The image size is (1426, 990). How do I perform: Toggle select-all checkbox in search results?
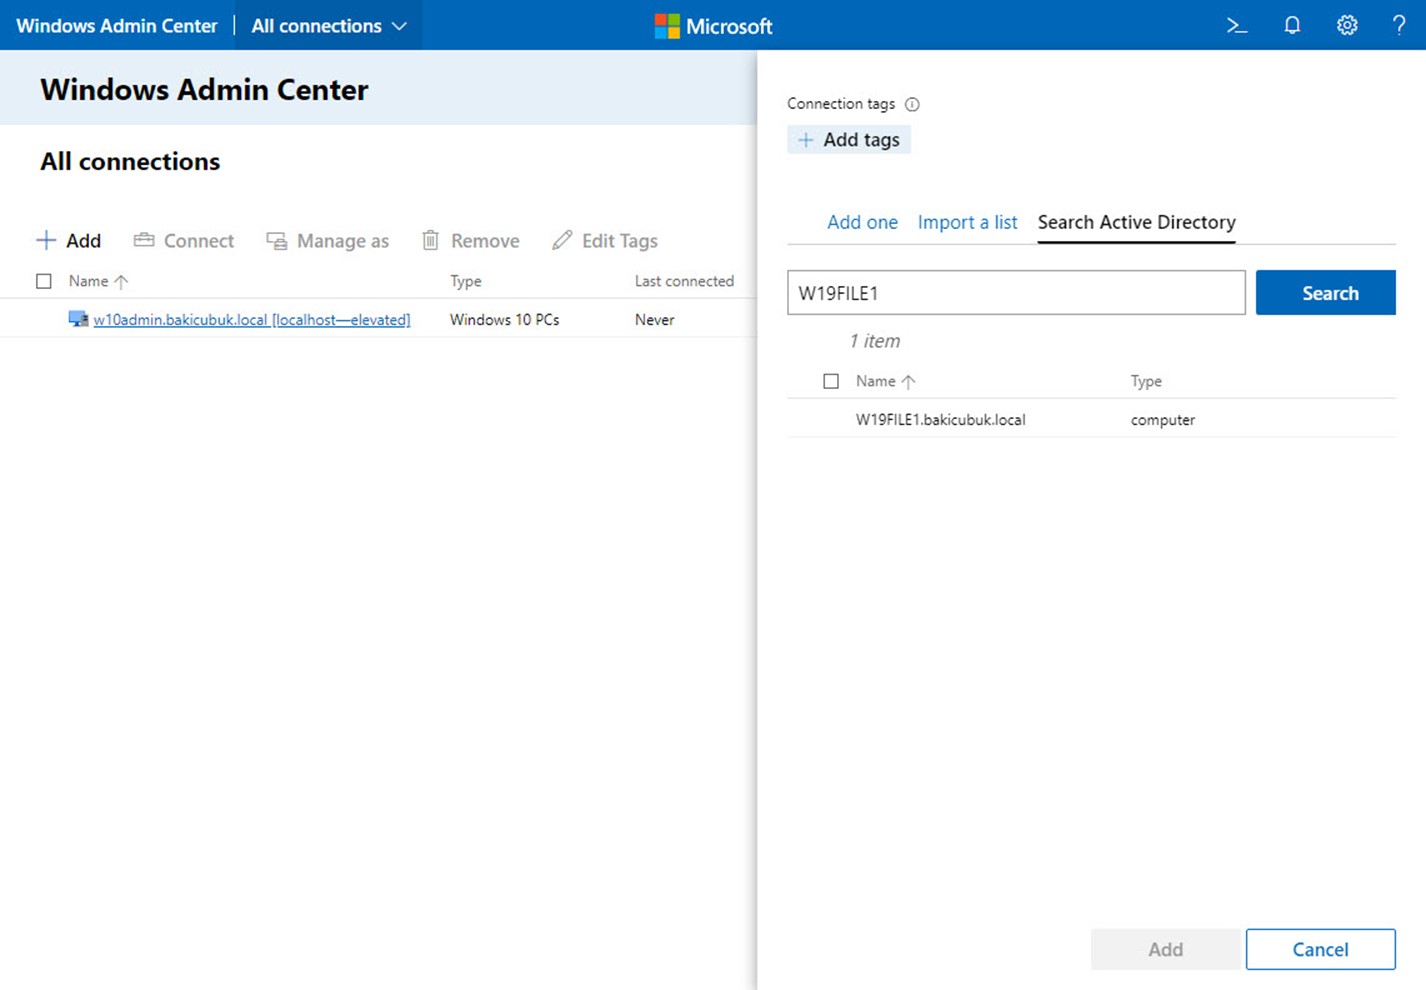click(831, 381)
